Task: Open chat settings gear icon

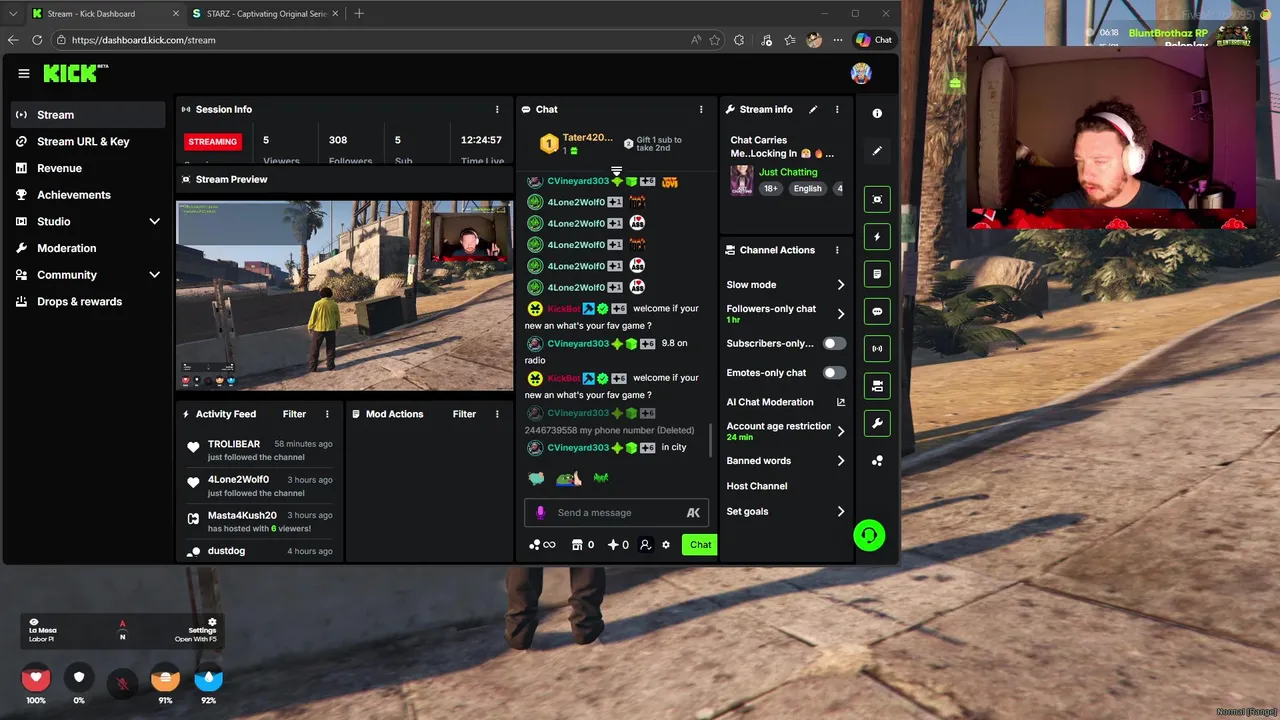Action: coord(666,545)
